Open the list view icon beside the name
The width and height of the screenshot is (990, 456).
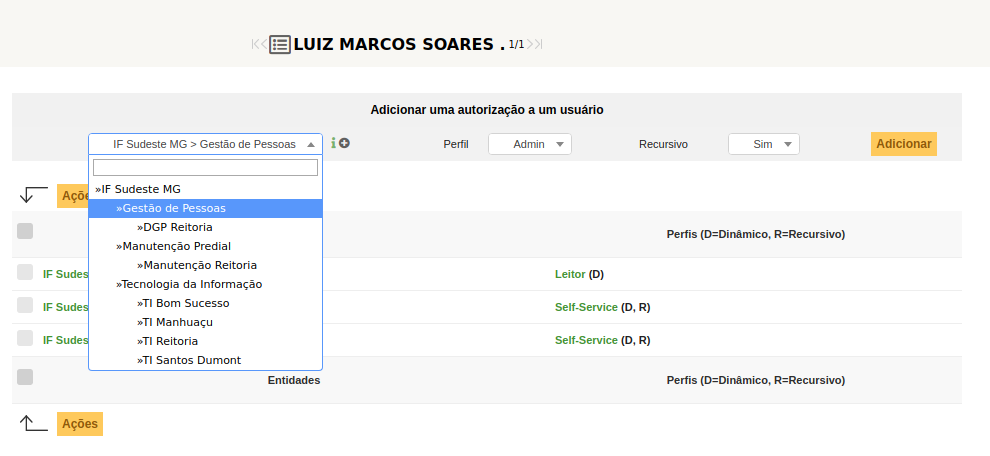pos(280,44)
